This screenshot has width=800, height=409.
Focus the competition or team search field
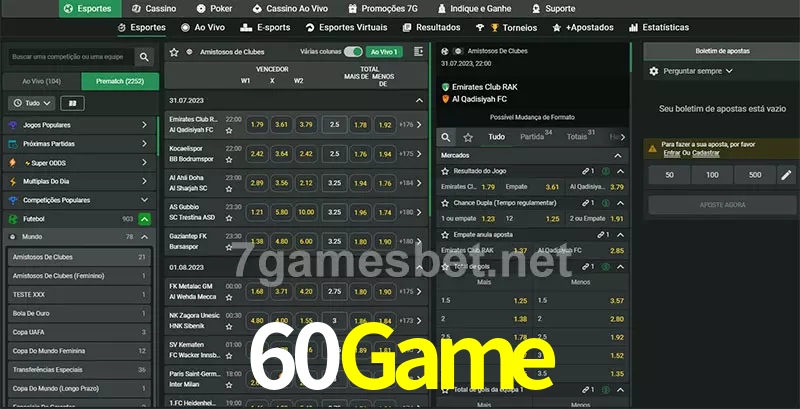(71, 57)
